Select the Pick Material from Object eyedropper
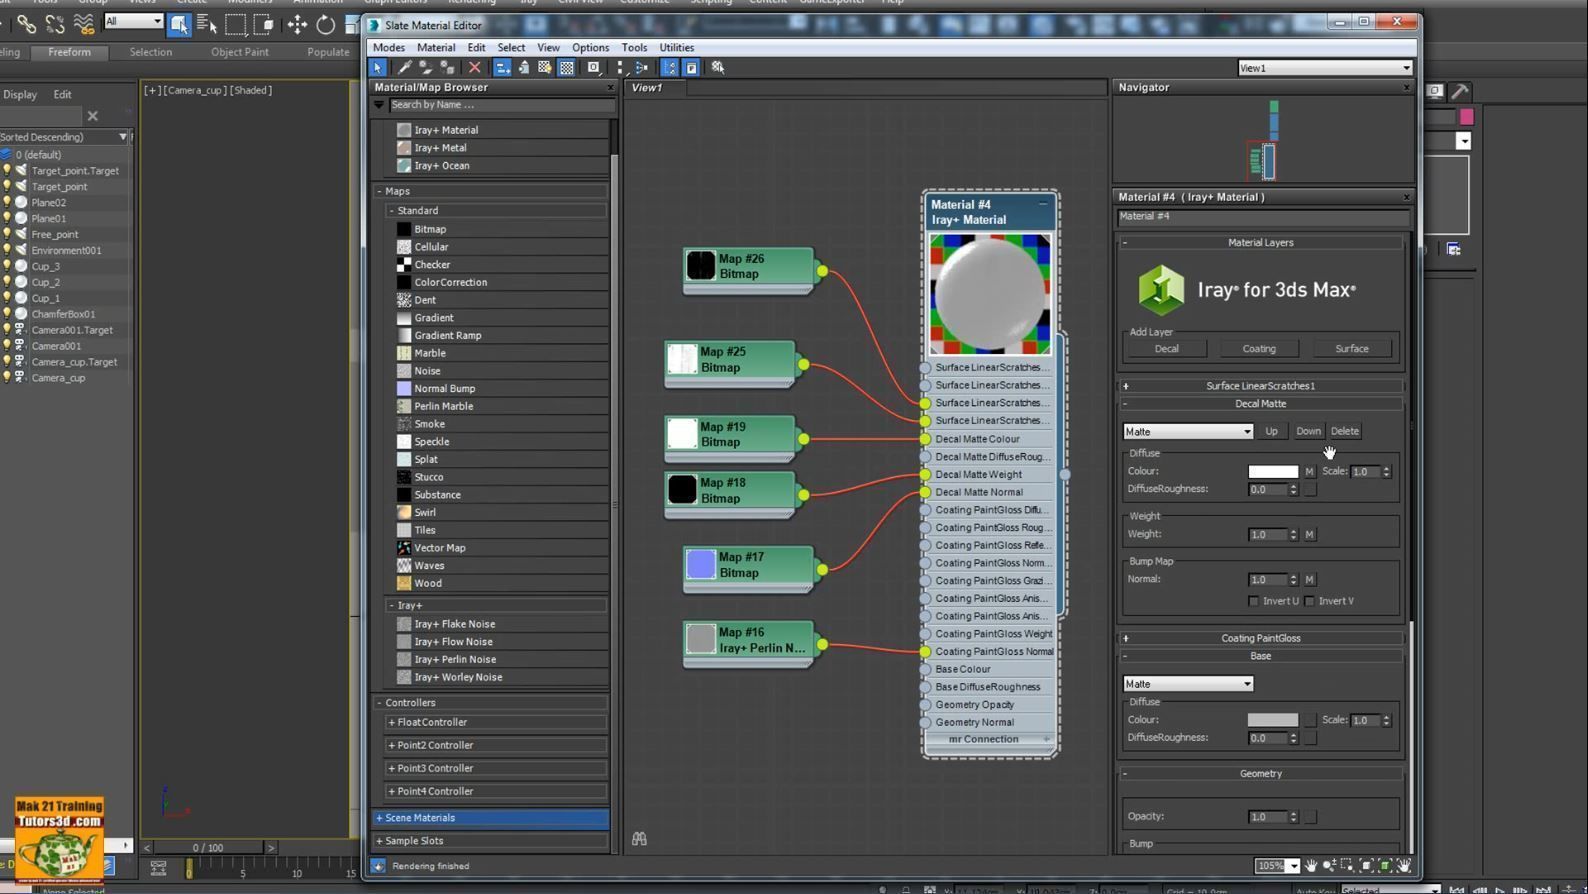1588x894 pixels. click(x=404, y=68)
